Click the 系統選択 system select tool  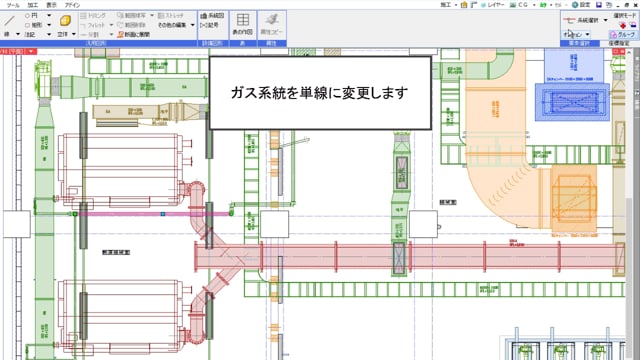(581, 20)
